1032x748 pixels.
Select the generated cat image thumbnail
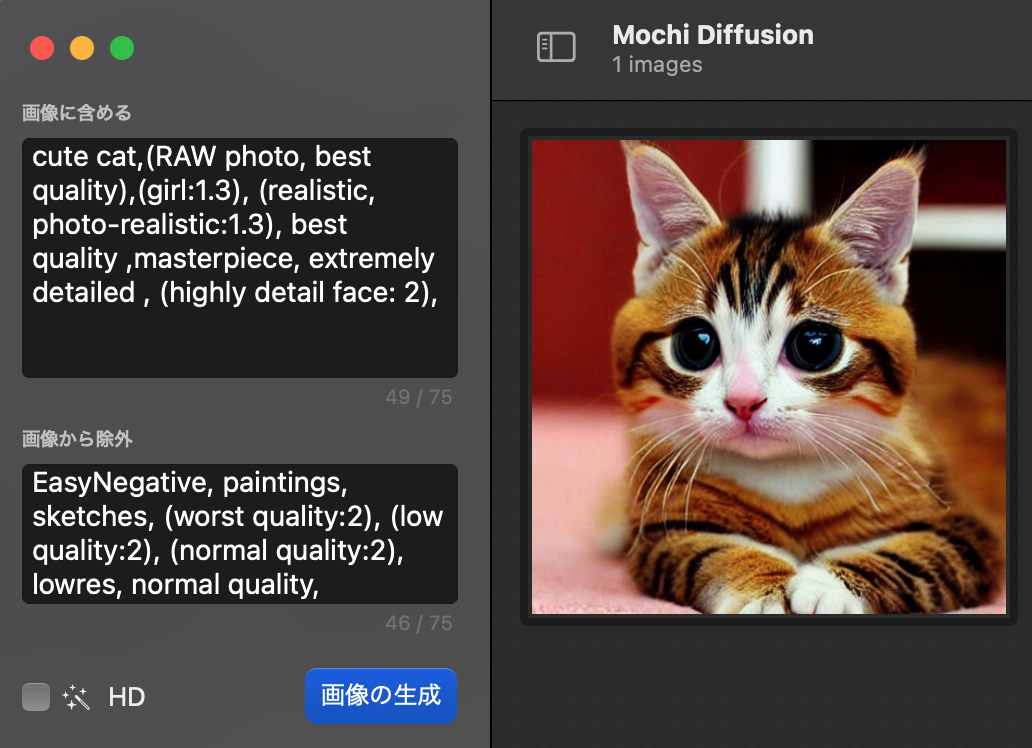click(768, 376)
